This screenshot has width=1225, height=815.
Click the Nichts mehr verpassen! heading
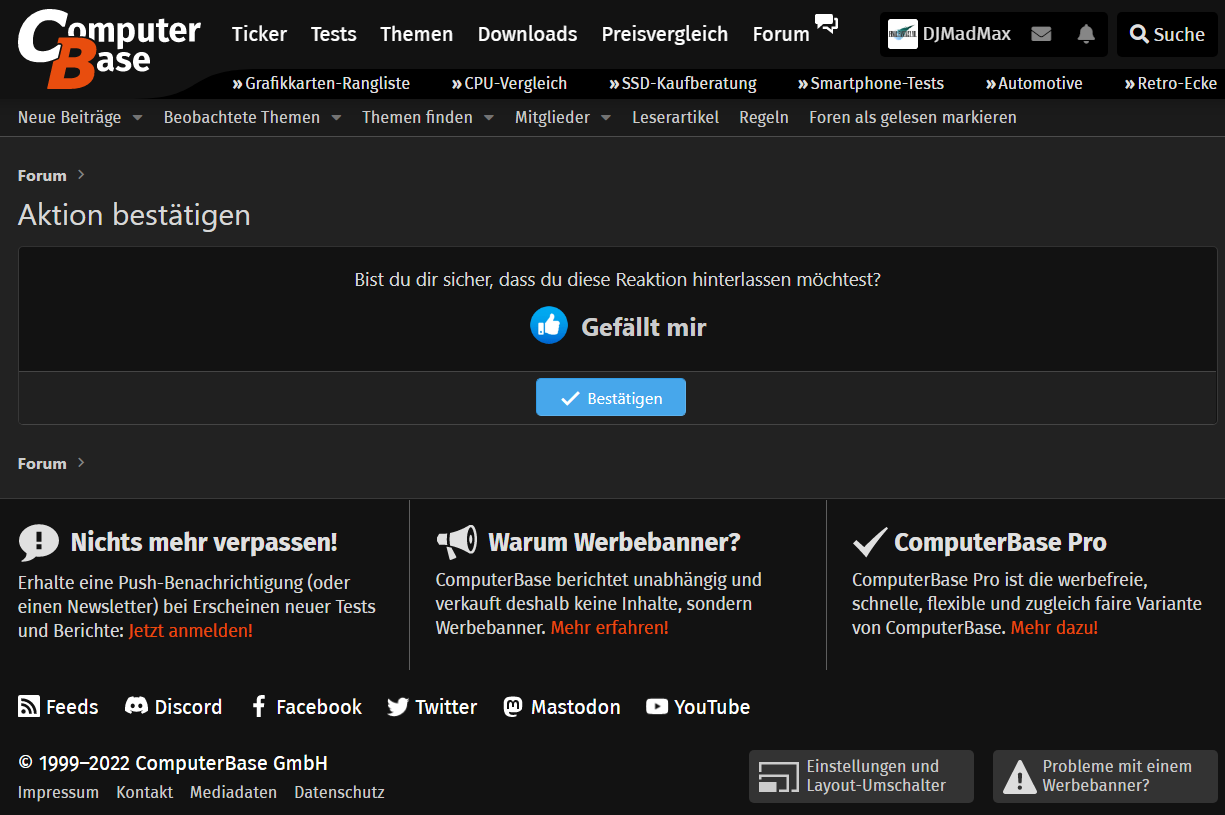pyautogui.click(x=204, y=543)
